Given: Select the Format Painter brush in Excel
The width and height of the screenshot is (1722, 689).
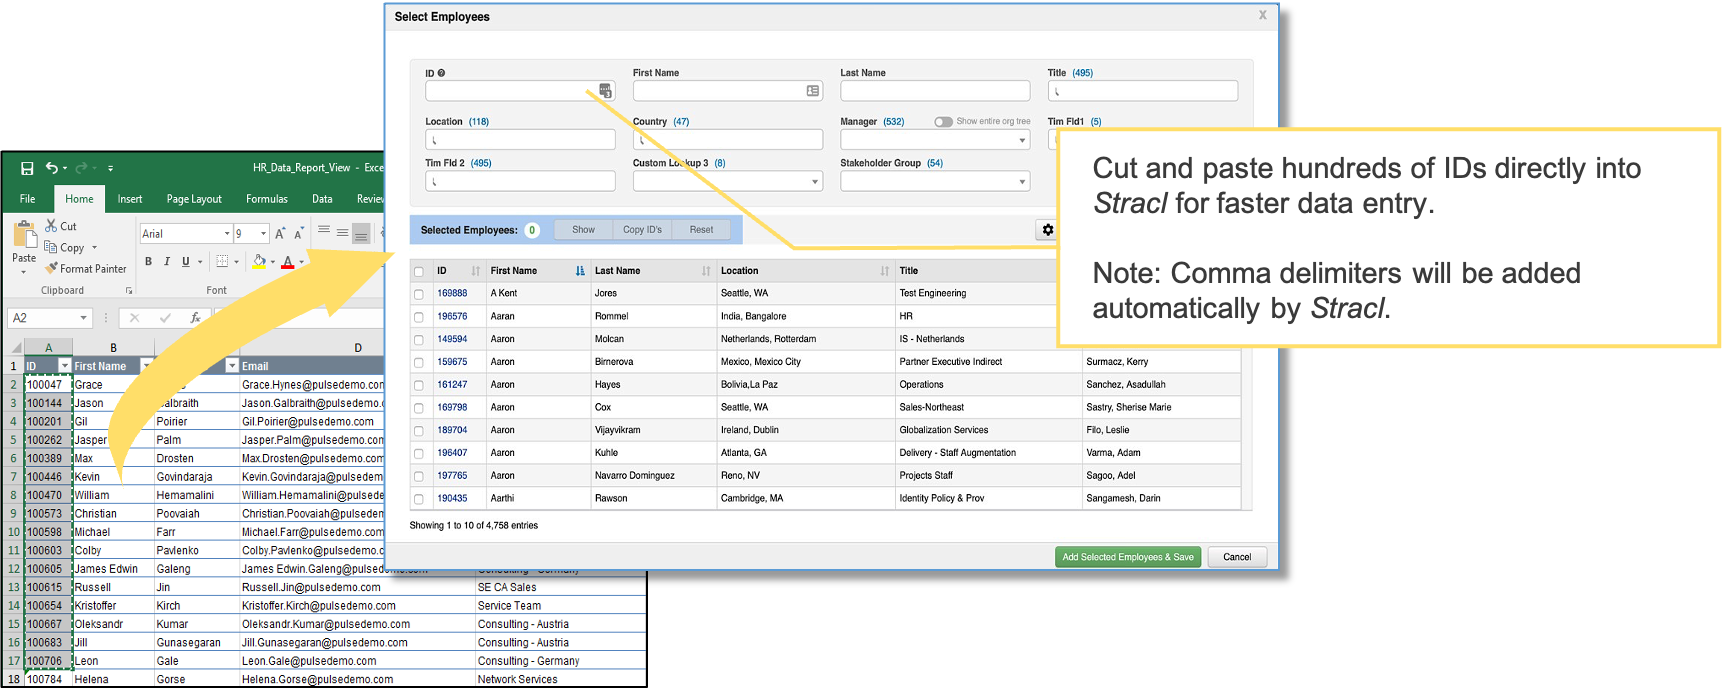Looking at the screenshot, I should (x=51, y=268).
